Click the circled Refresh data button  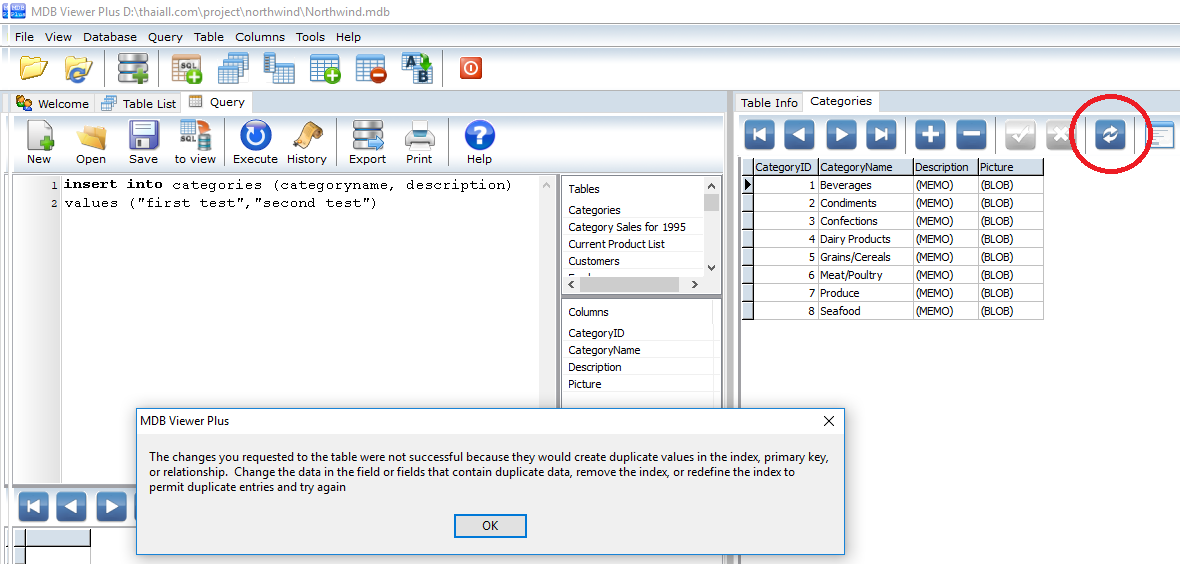pyautogui.click(x=1110, y=135)
